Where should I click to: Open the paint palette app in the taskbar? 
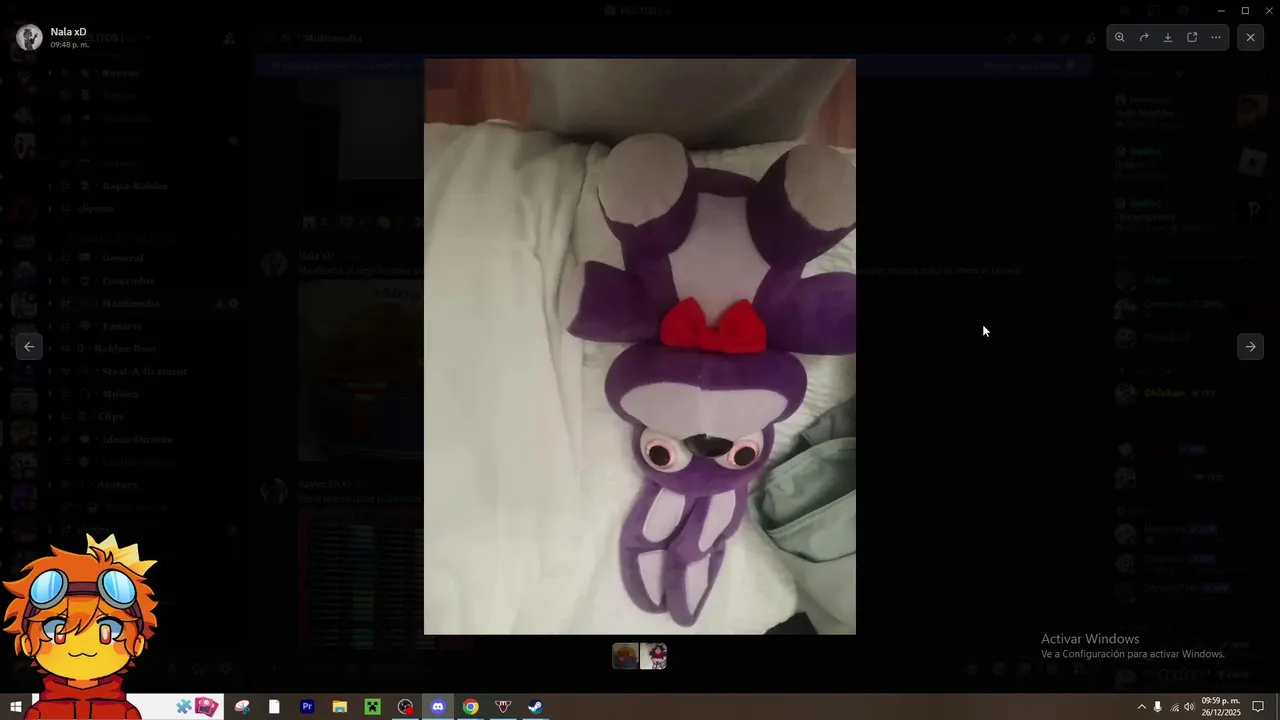[x=242, y=707]
